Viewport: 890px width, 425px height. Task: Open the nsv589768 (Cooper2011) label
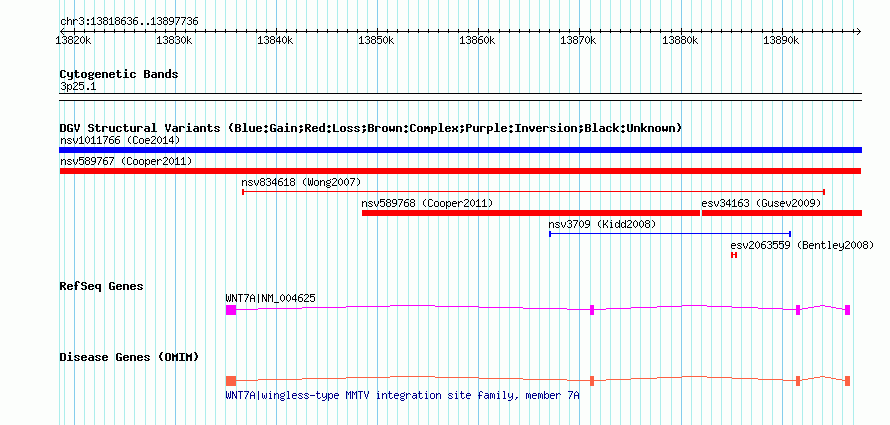(427, 203)
